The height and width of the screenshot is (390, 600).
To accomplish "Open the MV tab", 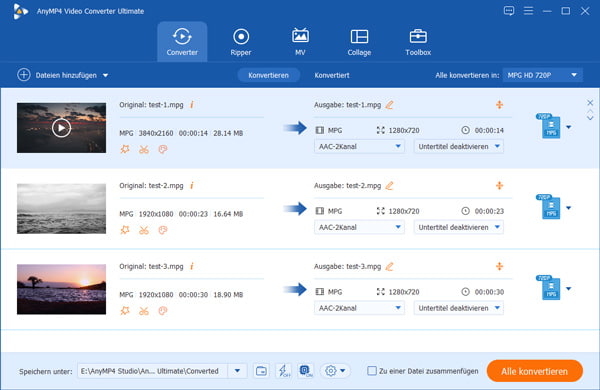I will (300, 42).
